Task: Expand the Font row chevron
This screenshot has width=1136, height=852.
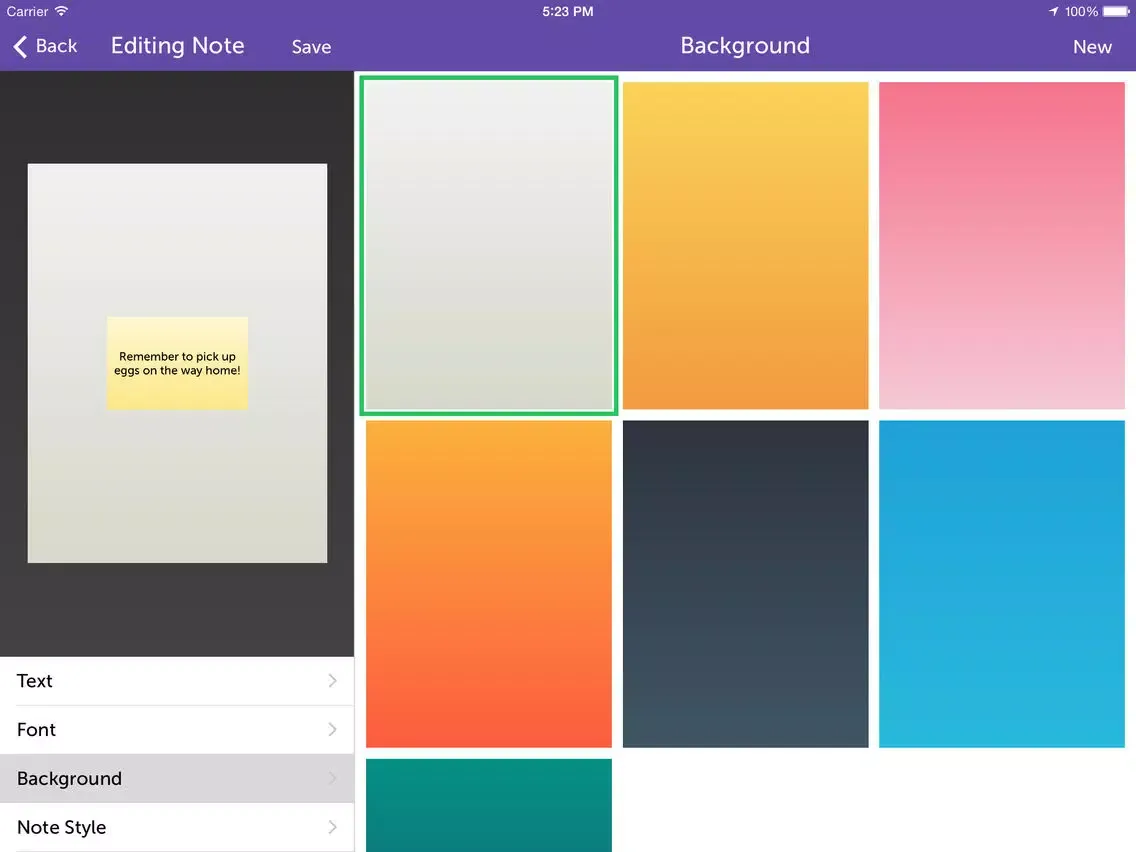Action: point(333,729)
